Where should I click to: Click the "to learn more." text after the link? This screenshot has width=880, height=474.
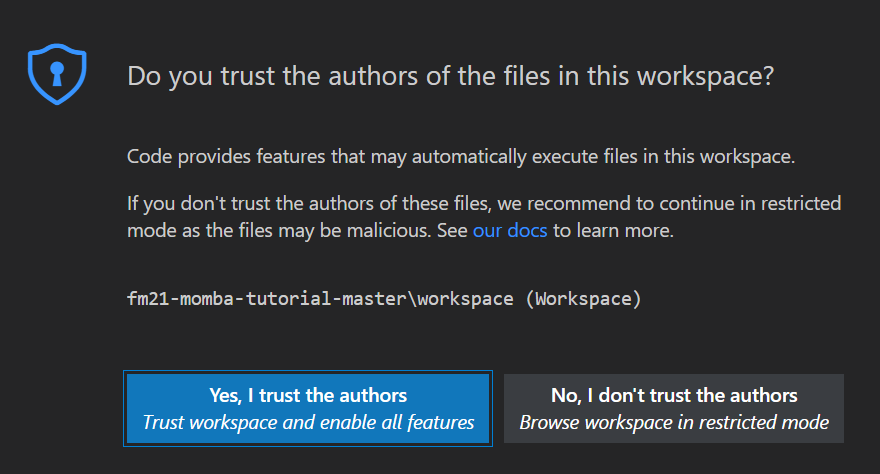tap(614, 231)
